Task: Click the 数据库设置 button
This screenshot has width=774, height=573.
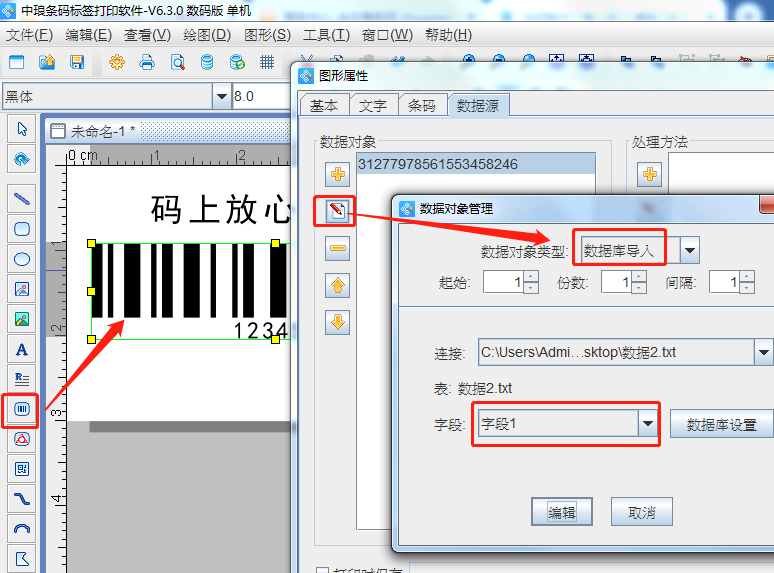Action: [721, 424]
